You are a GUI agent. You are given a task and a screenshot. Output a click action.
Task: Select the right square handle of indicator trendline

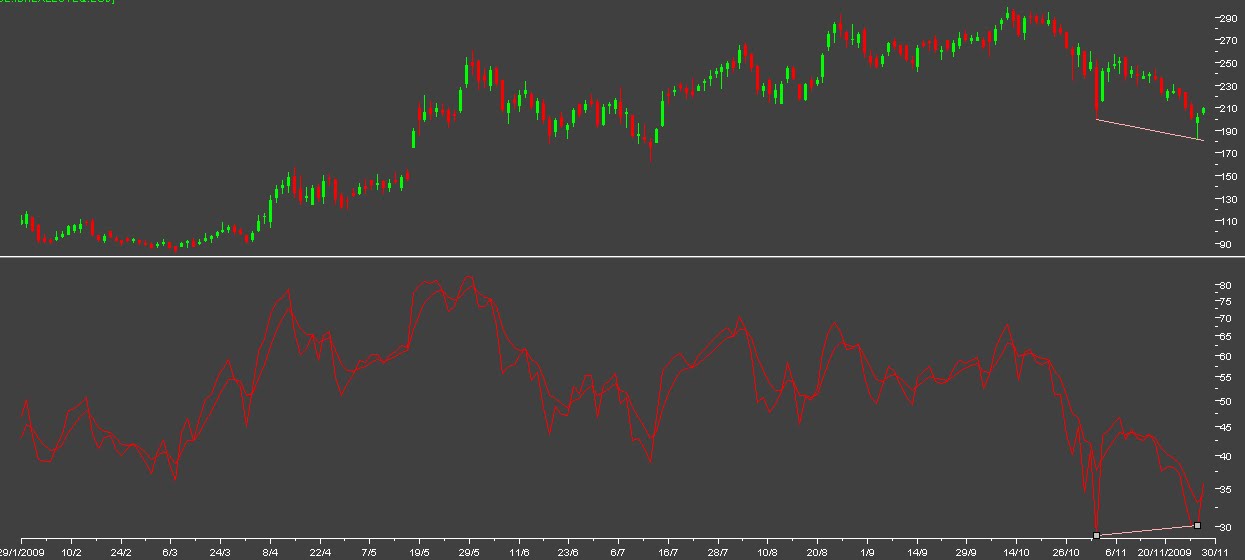[1198, 525]
